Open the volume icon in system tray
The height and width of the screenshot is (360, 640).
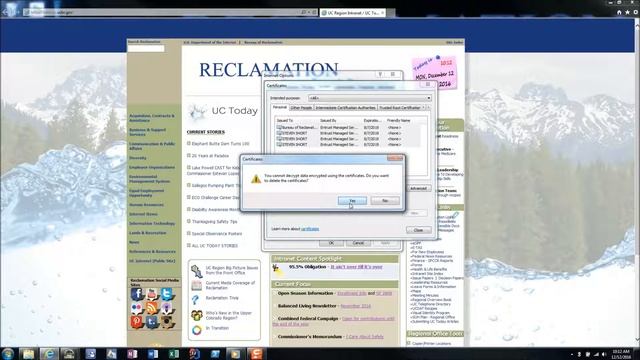(604, 354)
